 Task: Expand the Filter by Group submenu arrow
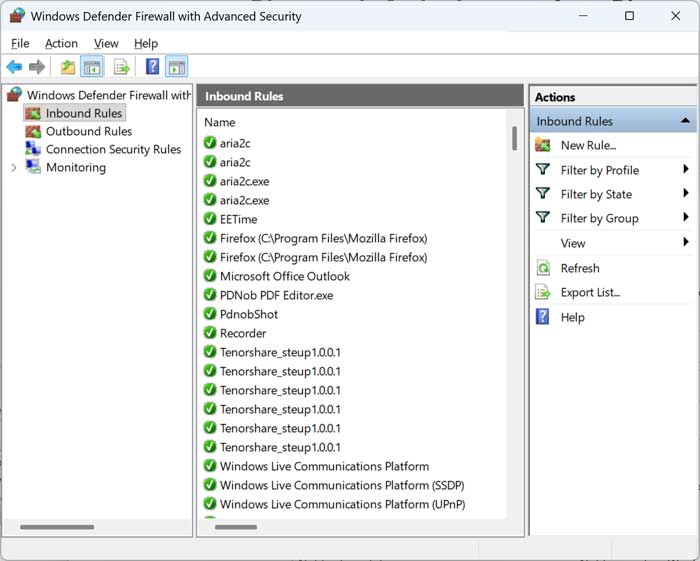[686, 217]
